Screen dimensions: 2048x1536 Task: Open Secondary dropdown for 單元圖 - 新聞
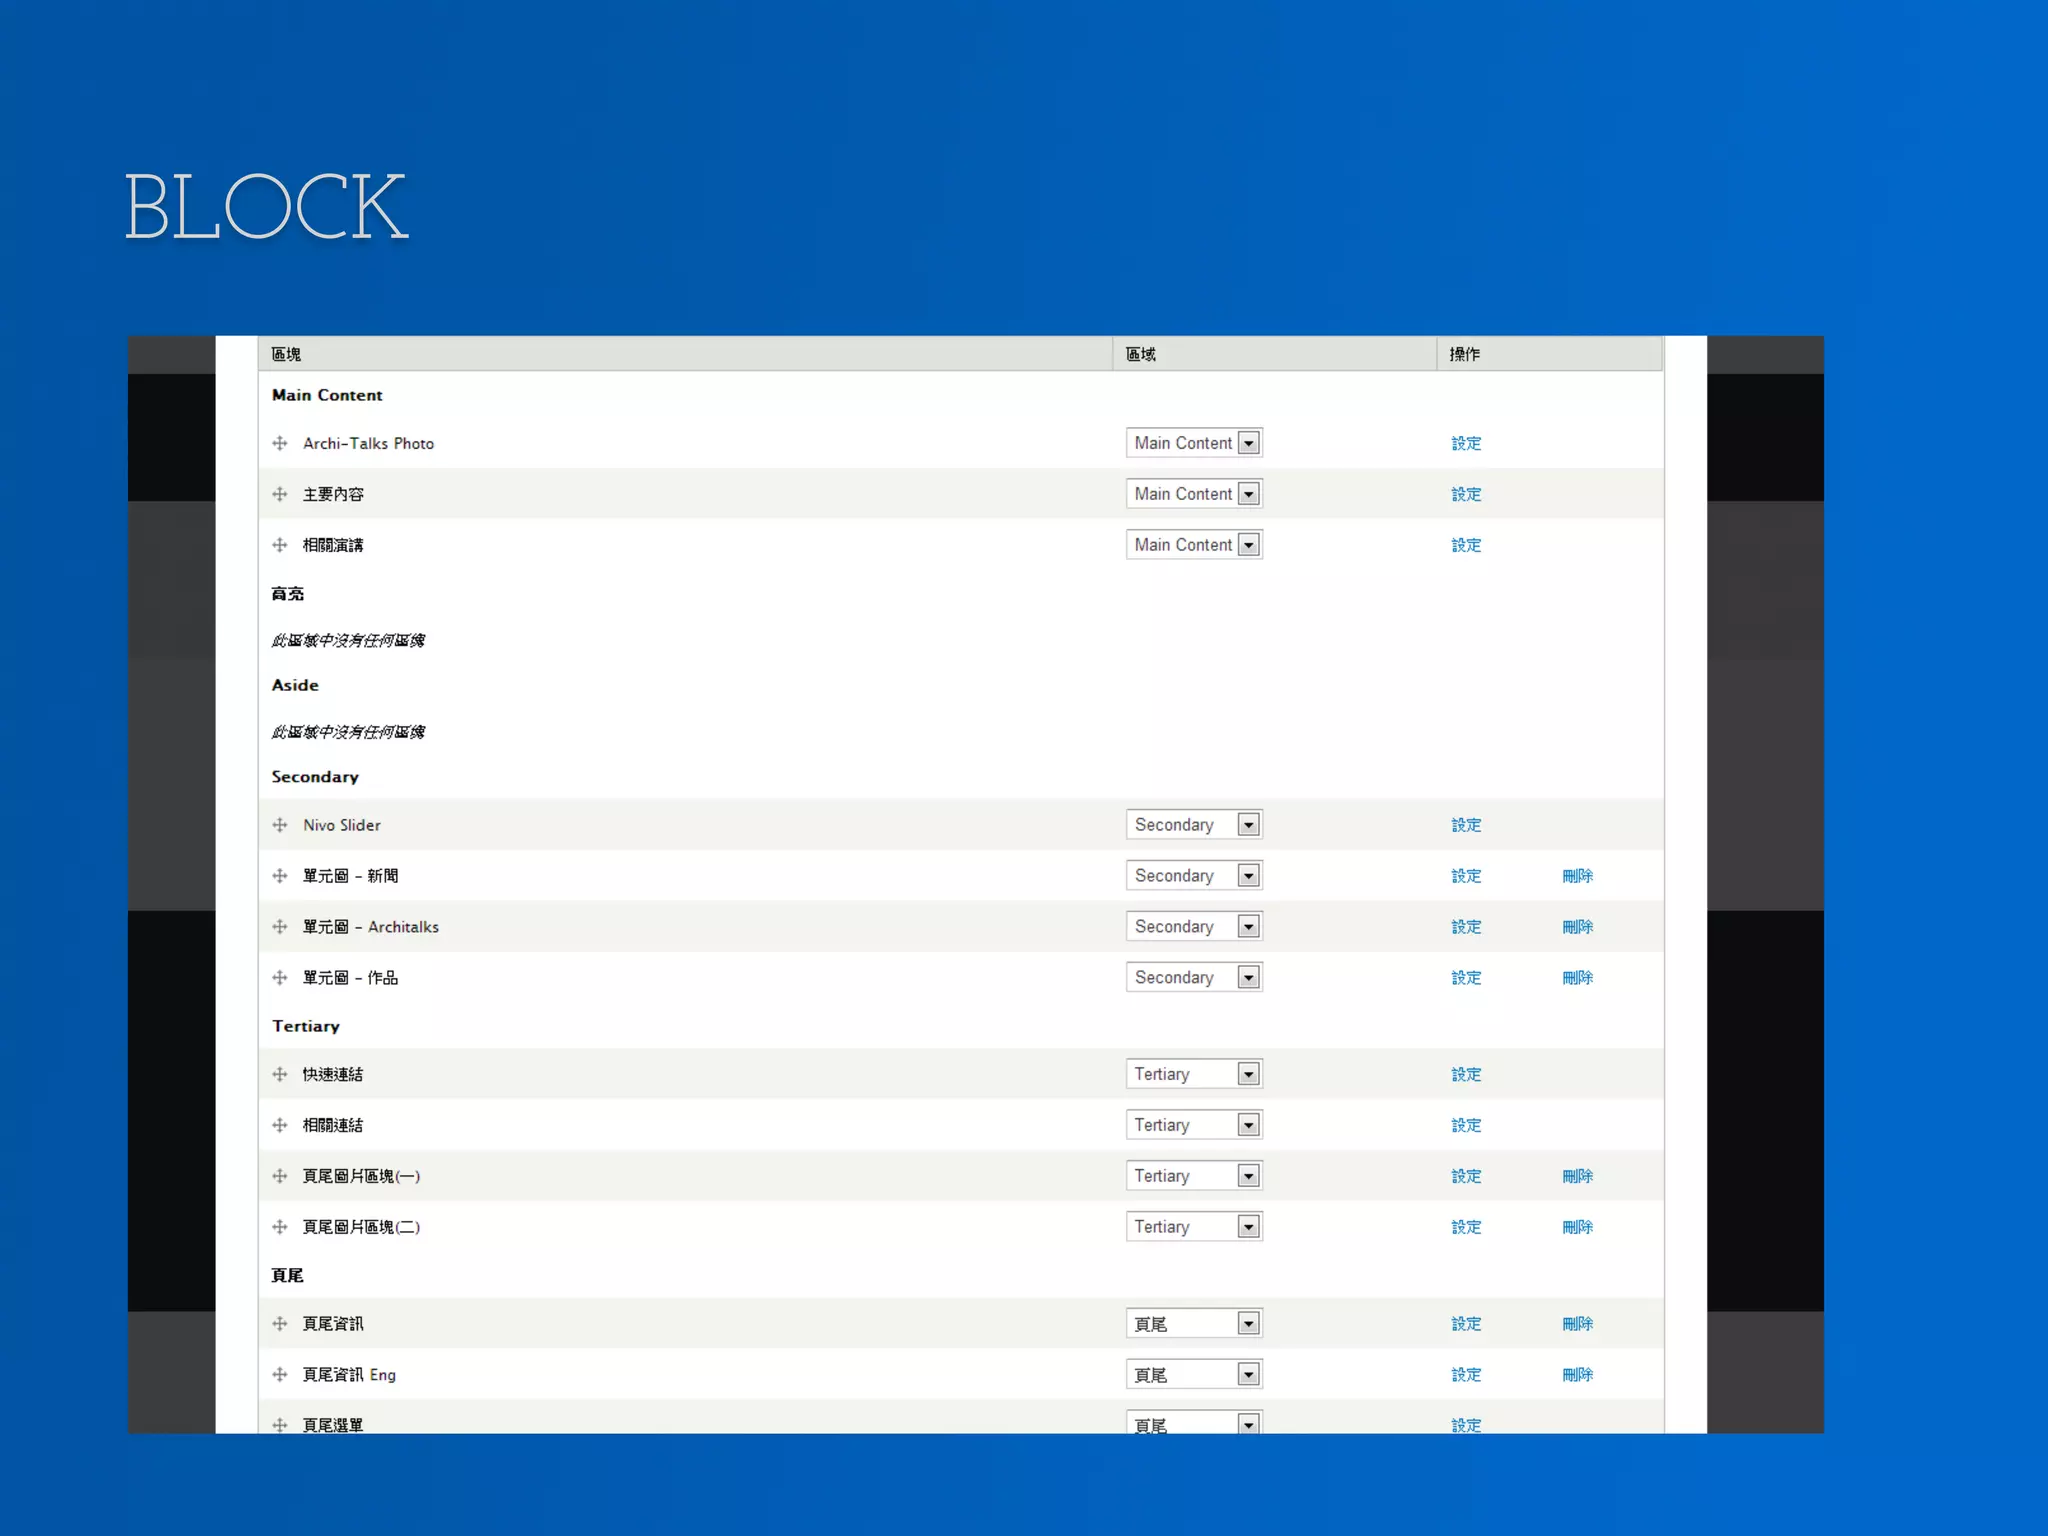1194,876
